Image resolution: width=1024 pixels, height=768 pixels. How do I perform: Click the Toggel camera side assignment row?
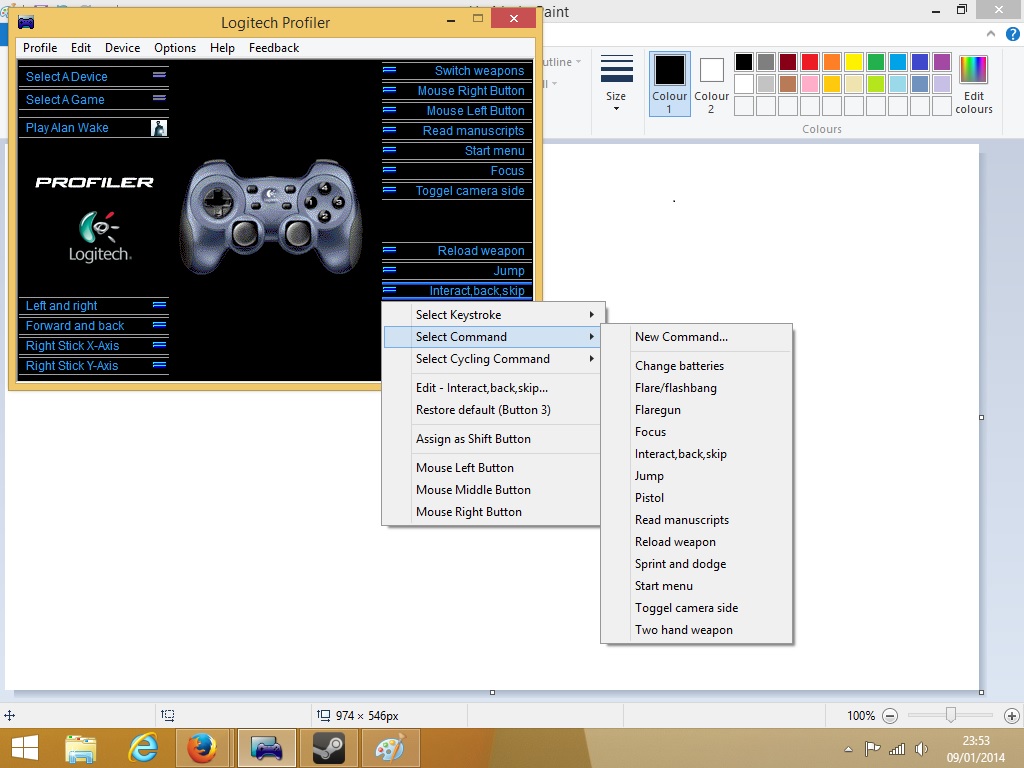pos(456,191)
